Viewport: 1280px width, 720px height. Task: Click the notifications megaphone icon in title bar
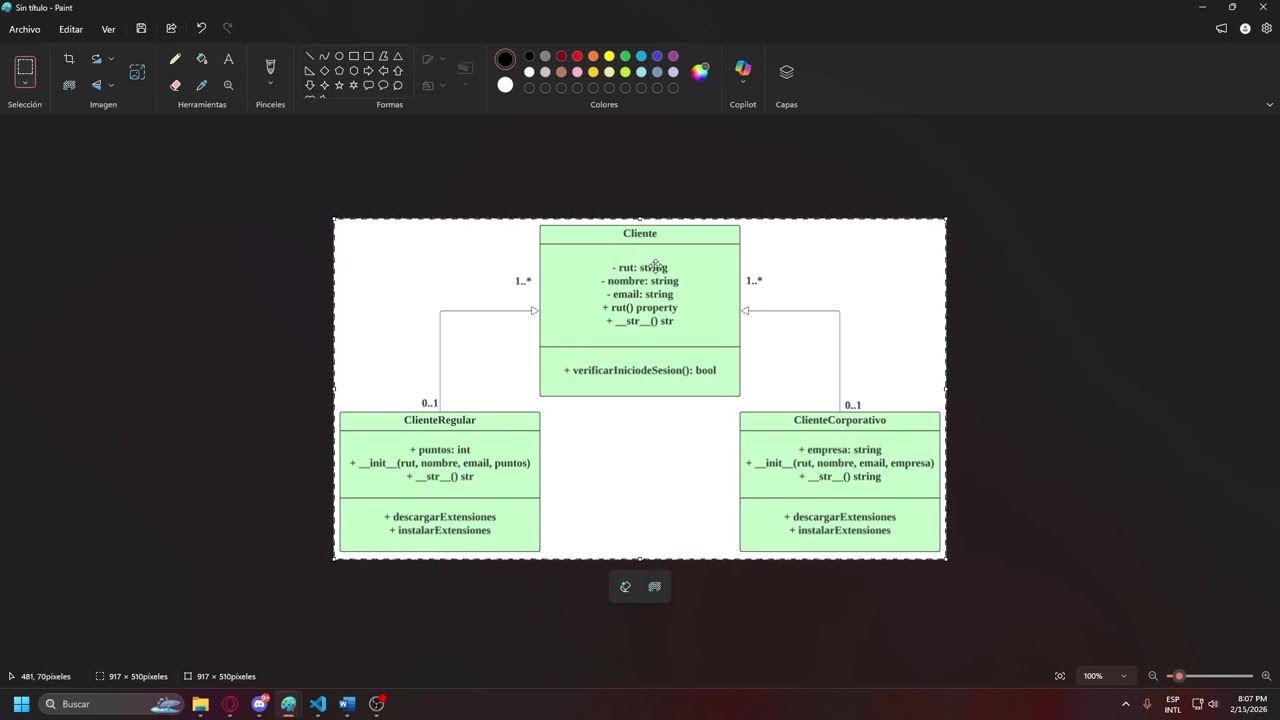tap(1221, 29)
